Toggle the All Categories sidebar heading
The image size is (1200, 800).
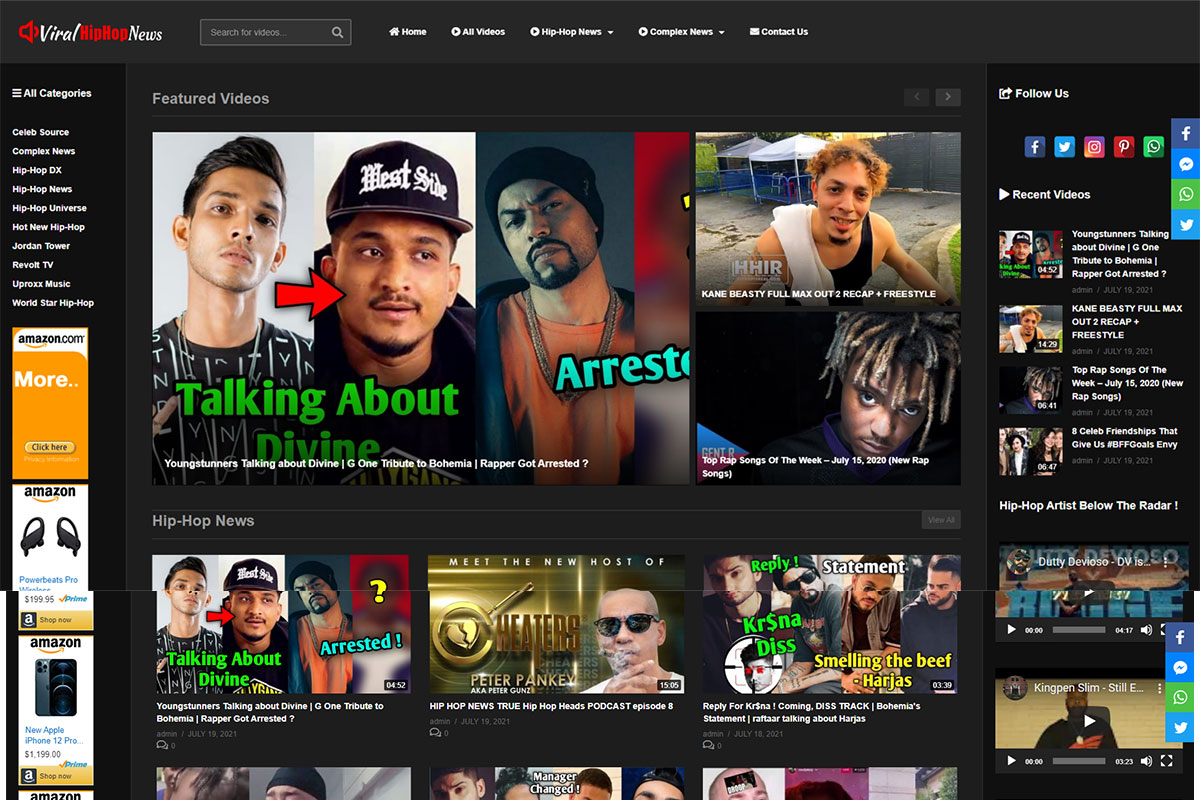pyautogui.click(x=52, y=93)
